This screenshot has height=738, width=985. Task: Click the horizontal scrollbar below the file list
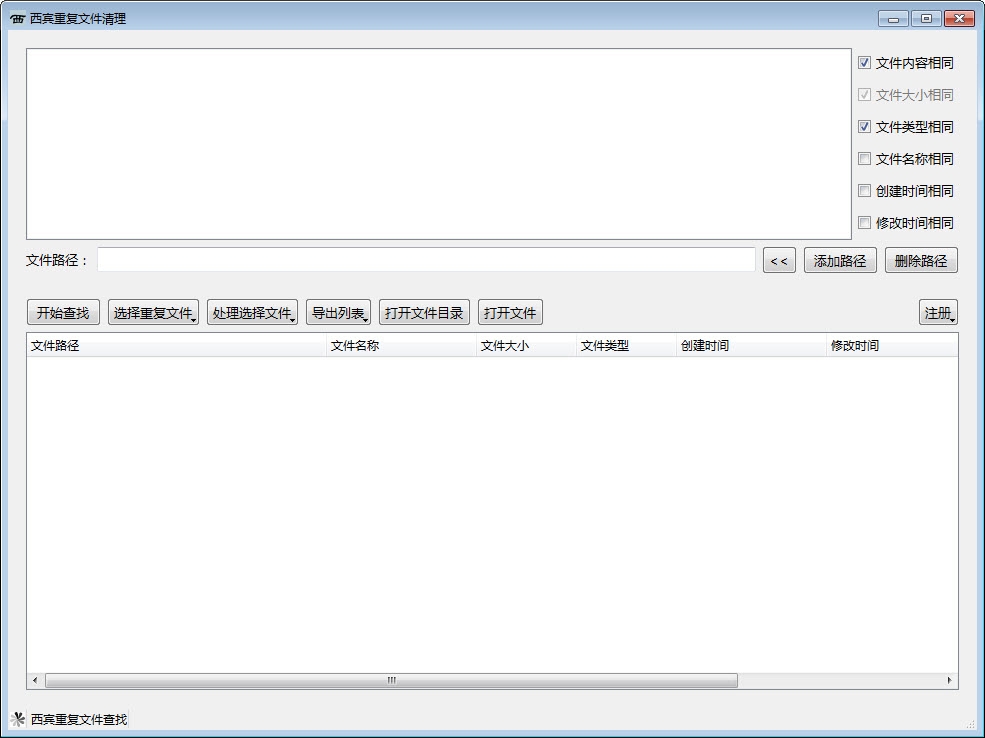point(390,680)
